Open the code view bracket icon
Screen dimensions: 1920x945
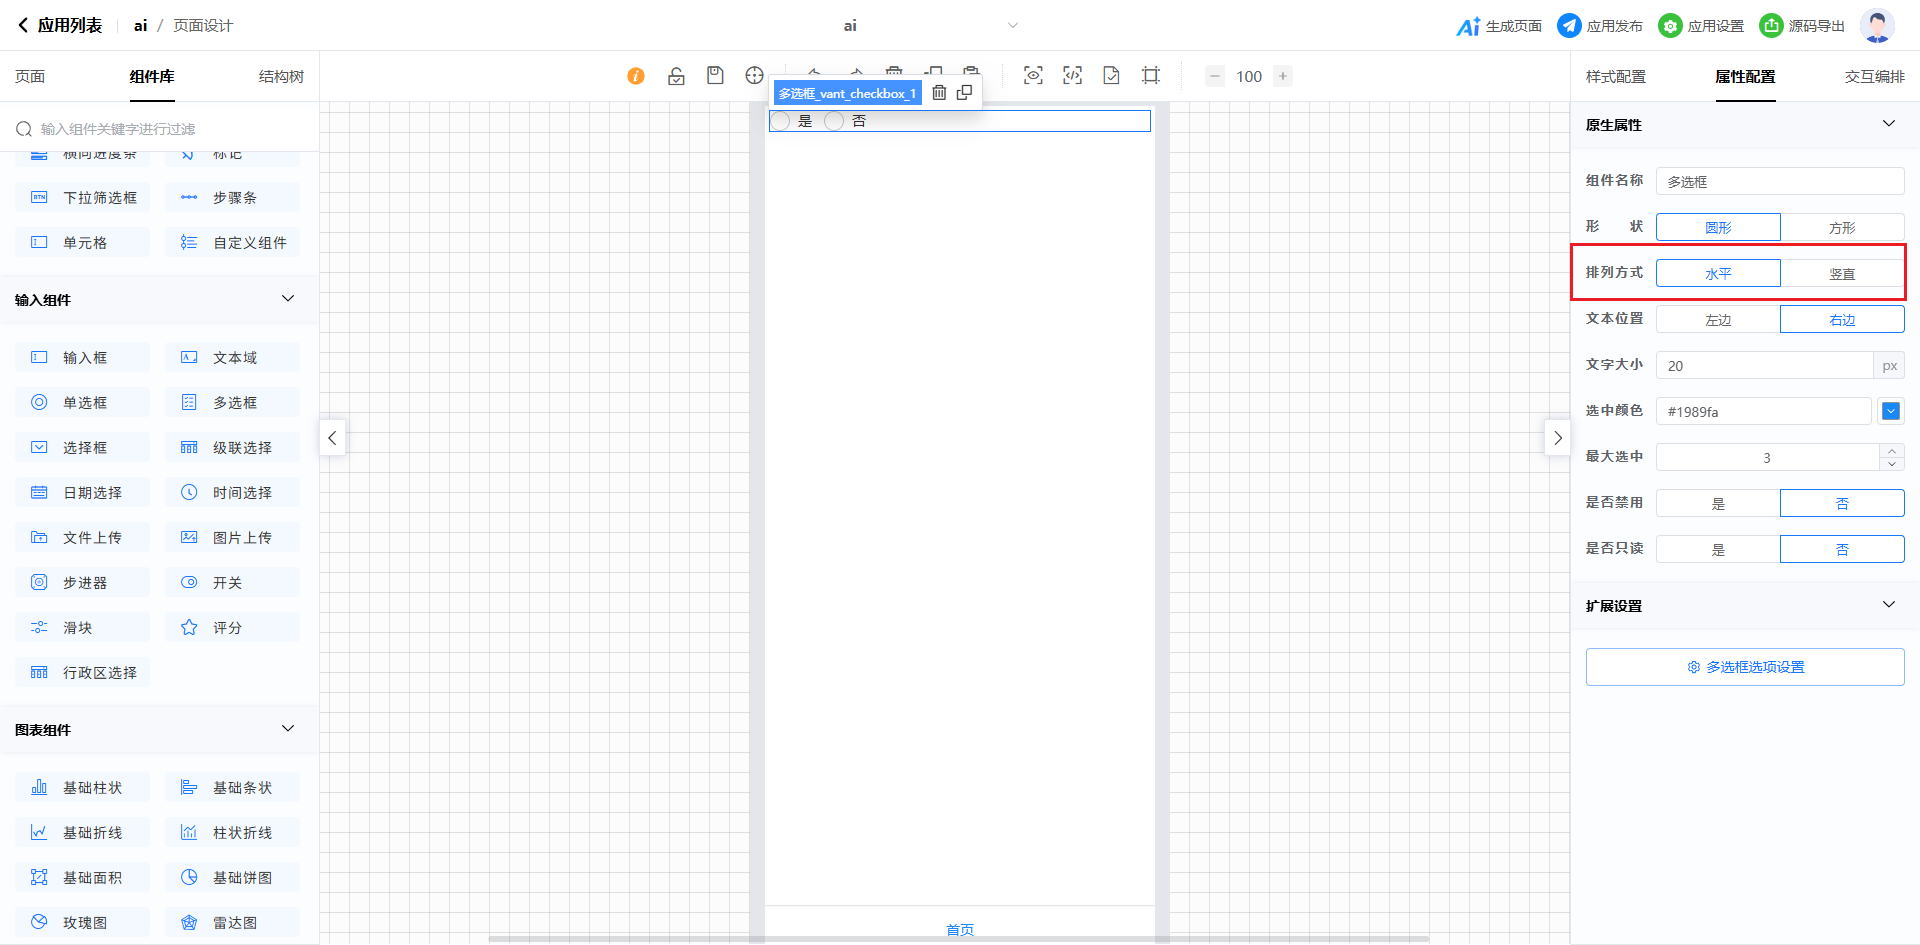pyautogui.click(x=1072, y=76)
